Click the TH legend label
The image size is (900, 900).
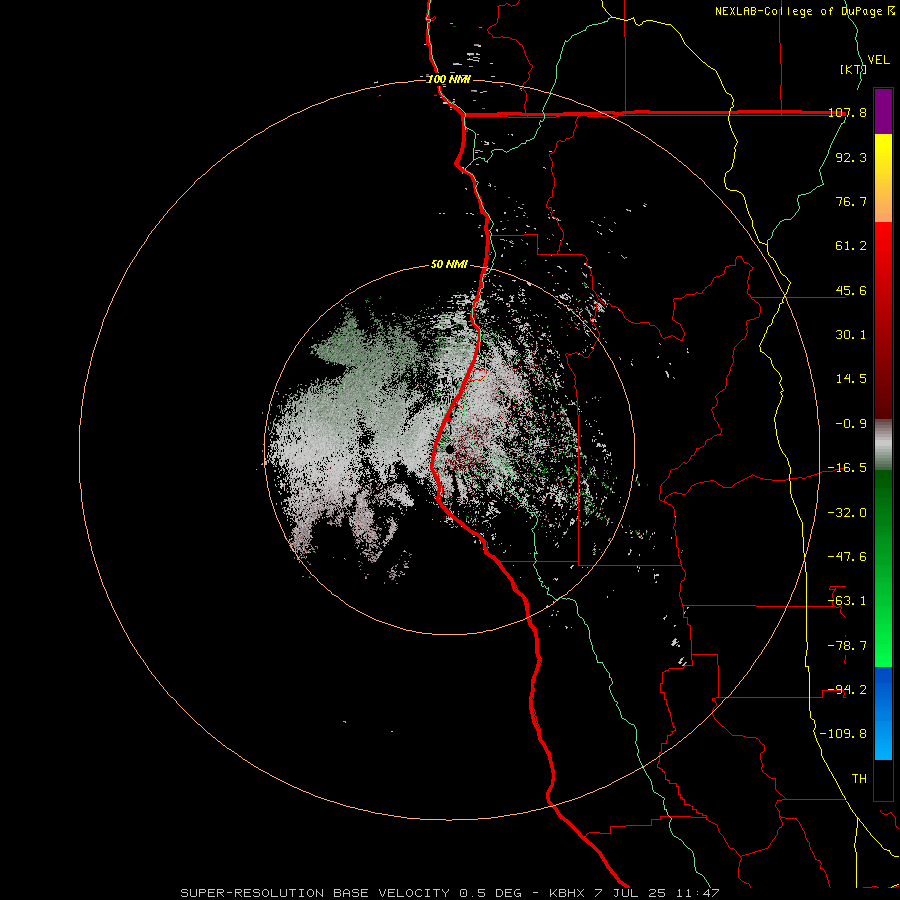pos(859,779)
